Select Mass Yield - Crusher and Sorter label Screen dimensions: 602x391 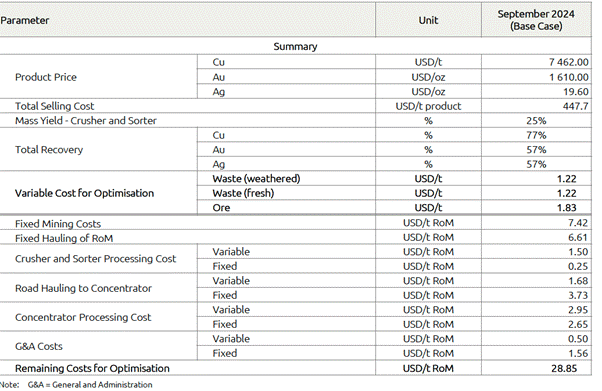click(x=86, y=121)
